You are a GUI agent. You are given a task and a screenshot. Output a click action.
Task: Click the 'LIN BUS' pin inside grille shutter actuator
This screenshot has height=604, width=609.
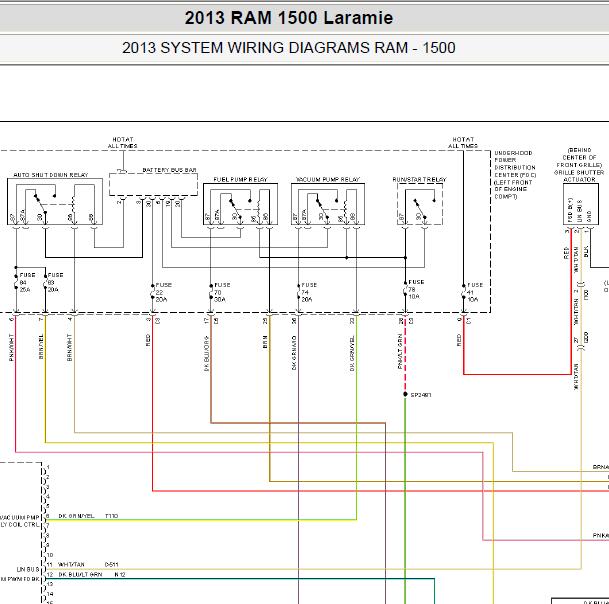pos(579,211)
